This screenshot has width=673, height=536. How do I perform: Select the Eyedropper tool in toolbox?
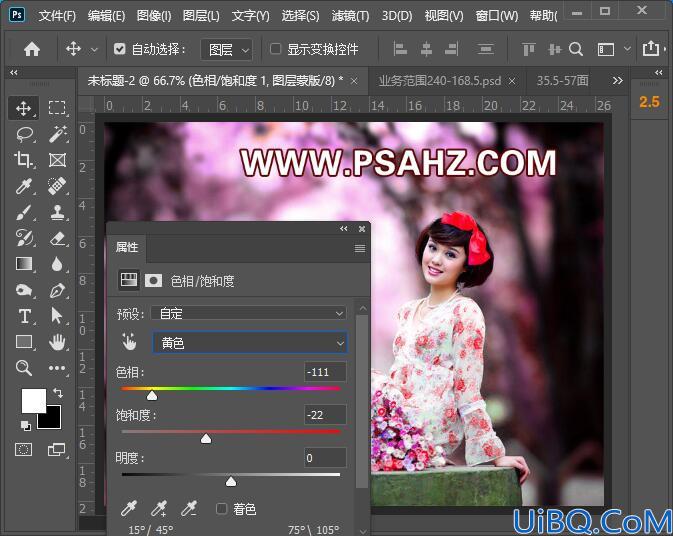[24, 186]
